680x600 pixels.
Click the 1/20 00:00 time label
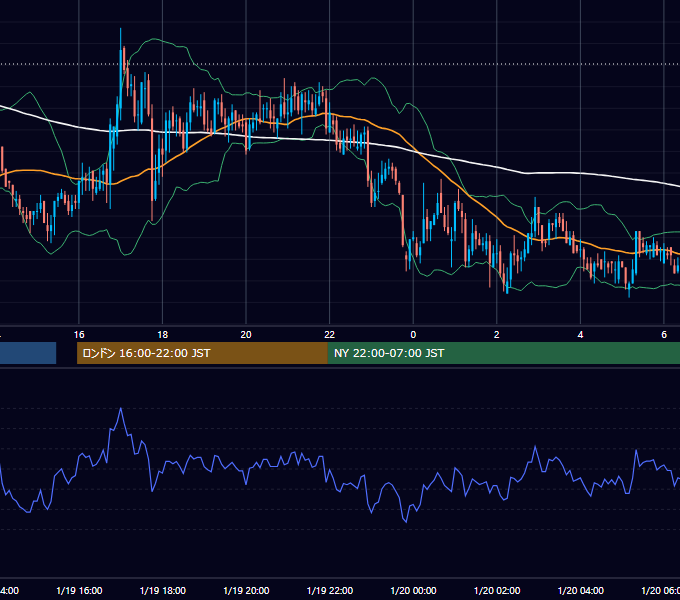click(413, 590)
